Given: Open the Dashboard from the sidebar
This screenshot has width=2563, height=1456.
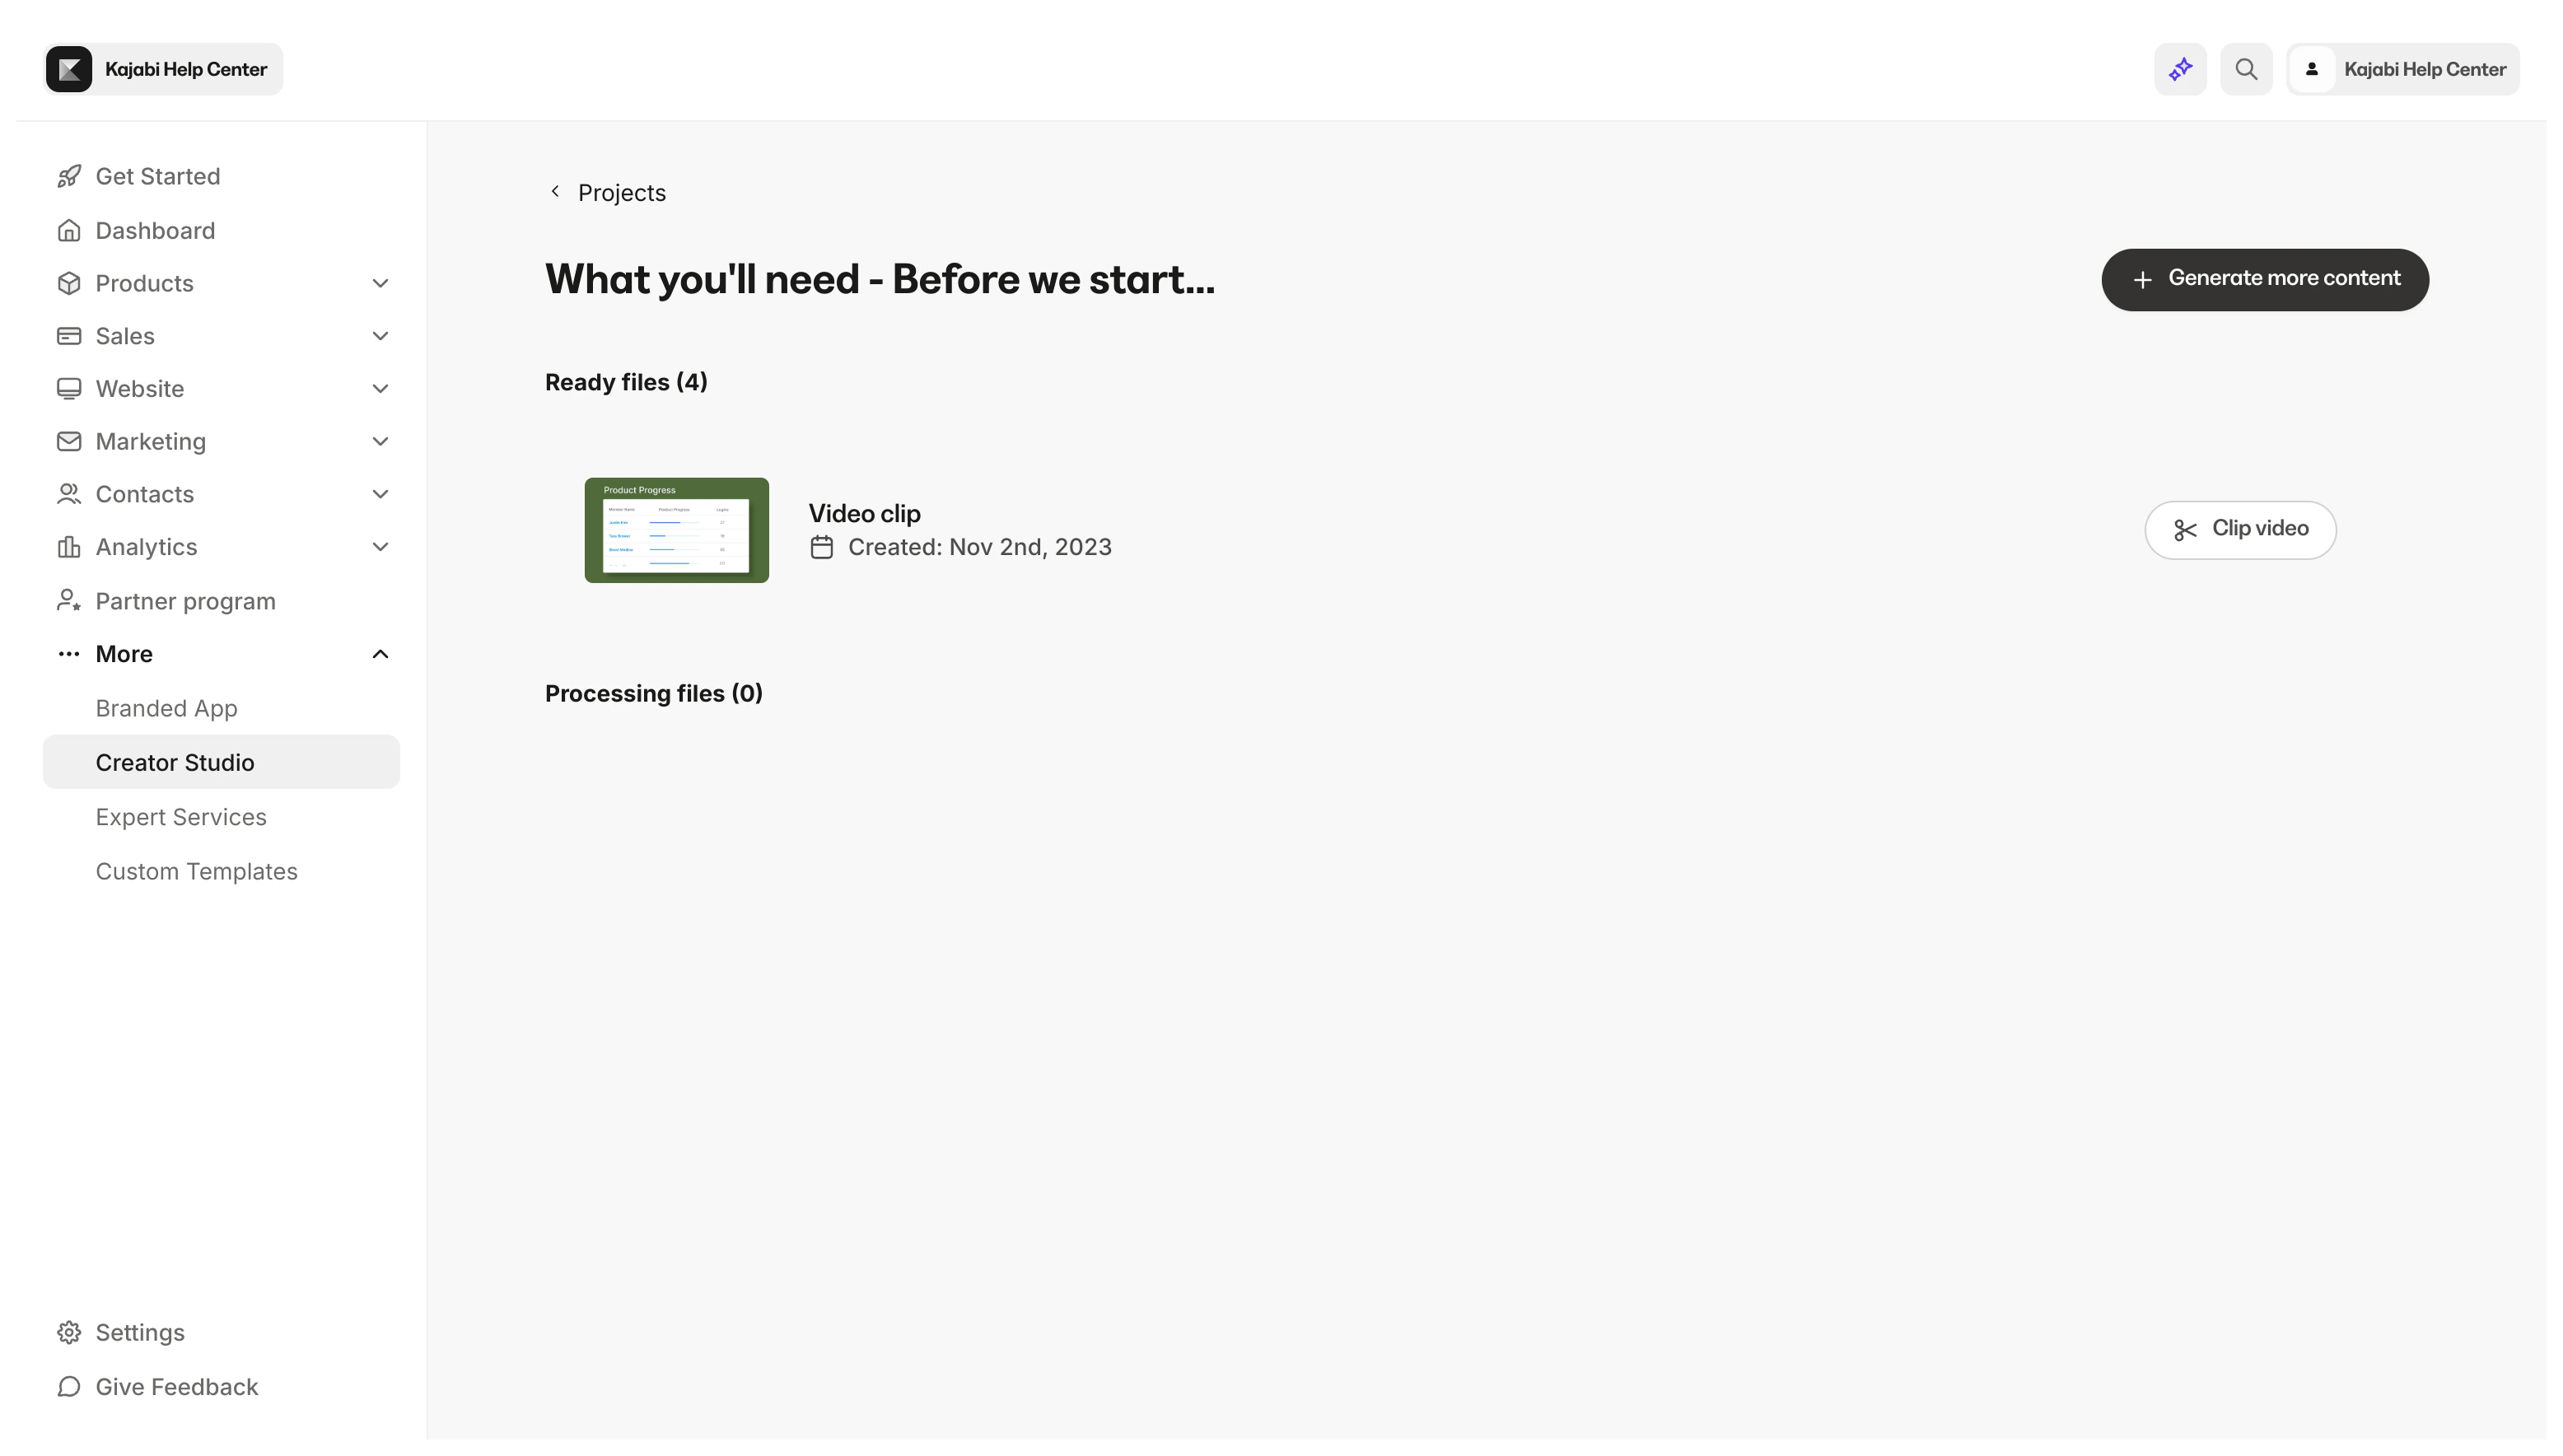Looking at the screenshot, I should (x=155, y=230).
